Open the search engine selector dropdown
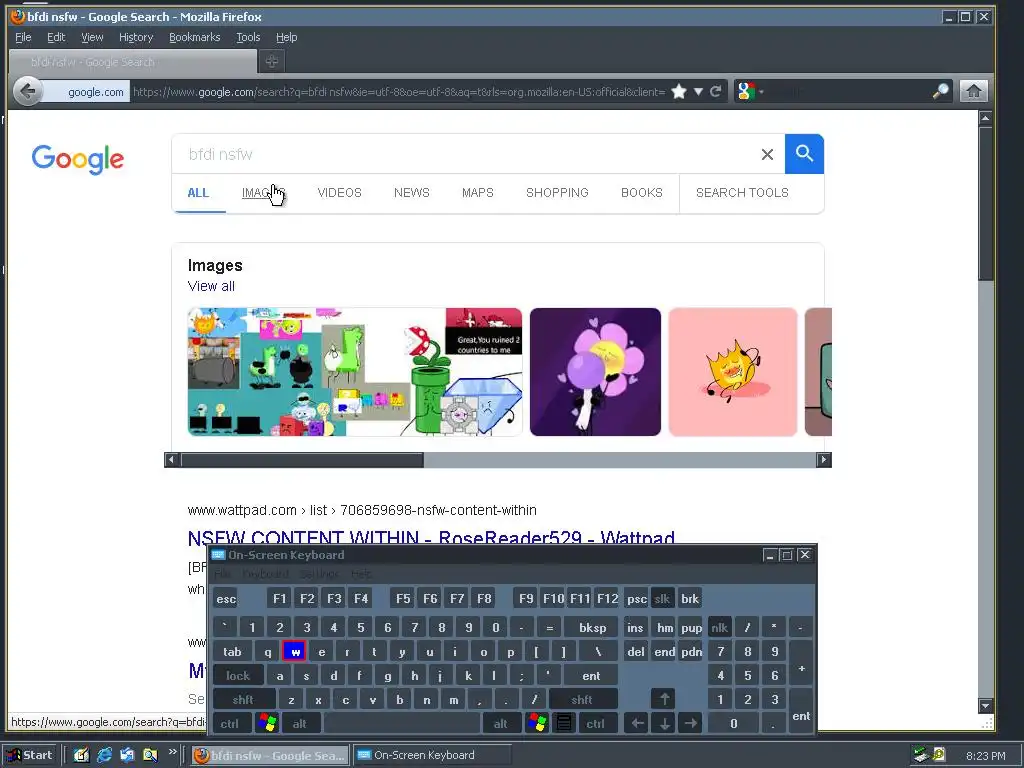The image size is (1024, 768). (x=750, y=91)
